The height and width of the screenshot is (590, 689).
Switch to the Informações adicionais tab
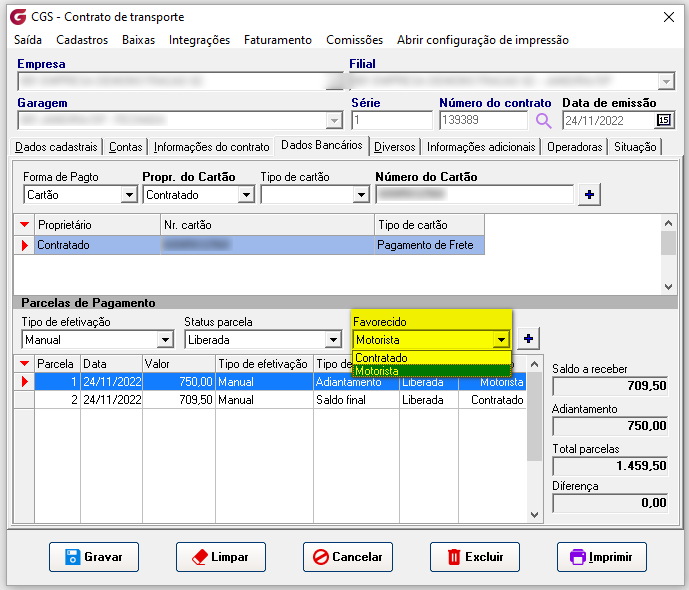[x=481, y=147]
